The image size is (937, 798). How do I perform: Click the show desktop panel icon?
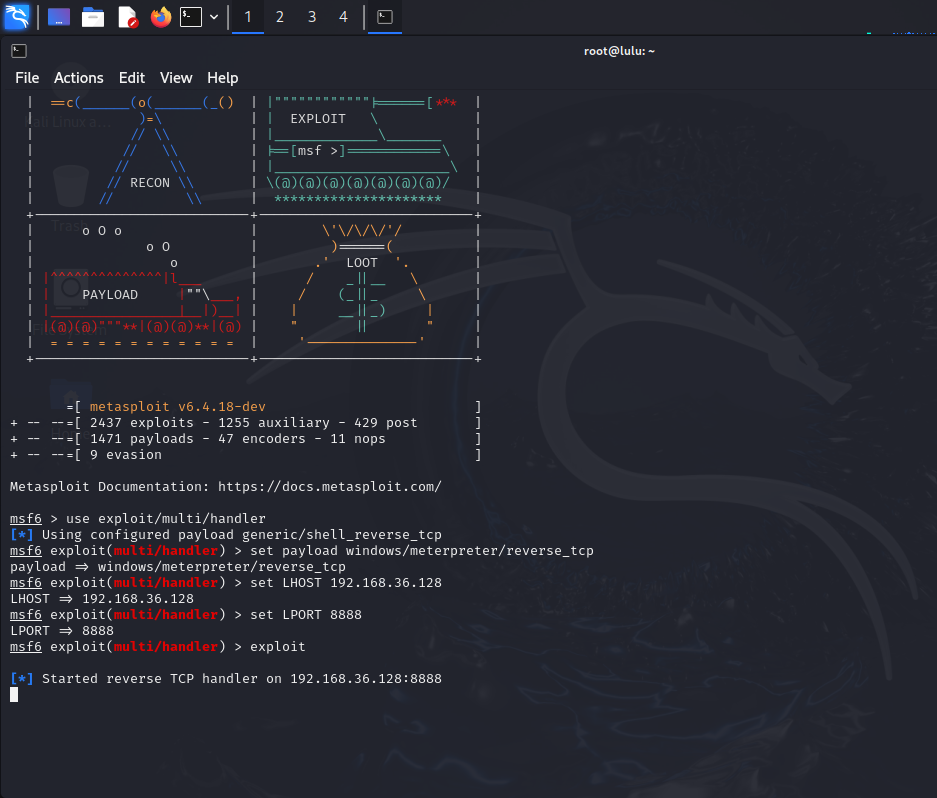point(59,17)
